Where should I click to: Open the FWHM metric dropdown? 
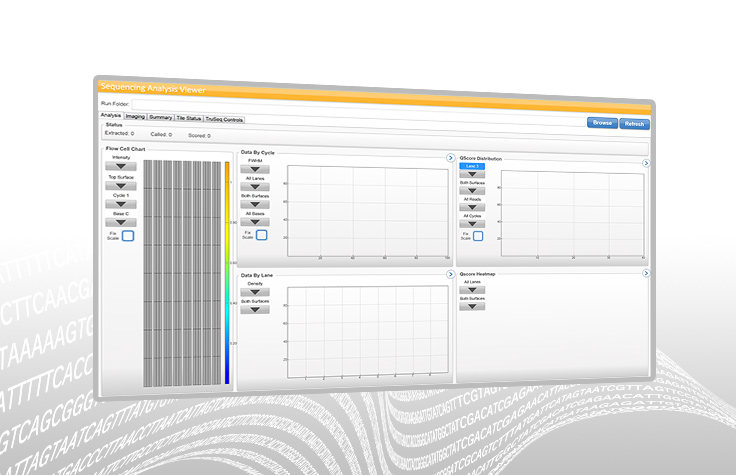(x=254, y=169)
